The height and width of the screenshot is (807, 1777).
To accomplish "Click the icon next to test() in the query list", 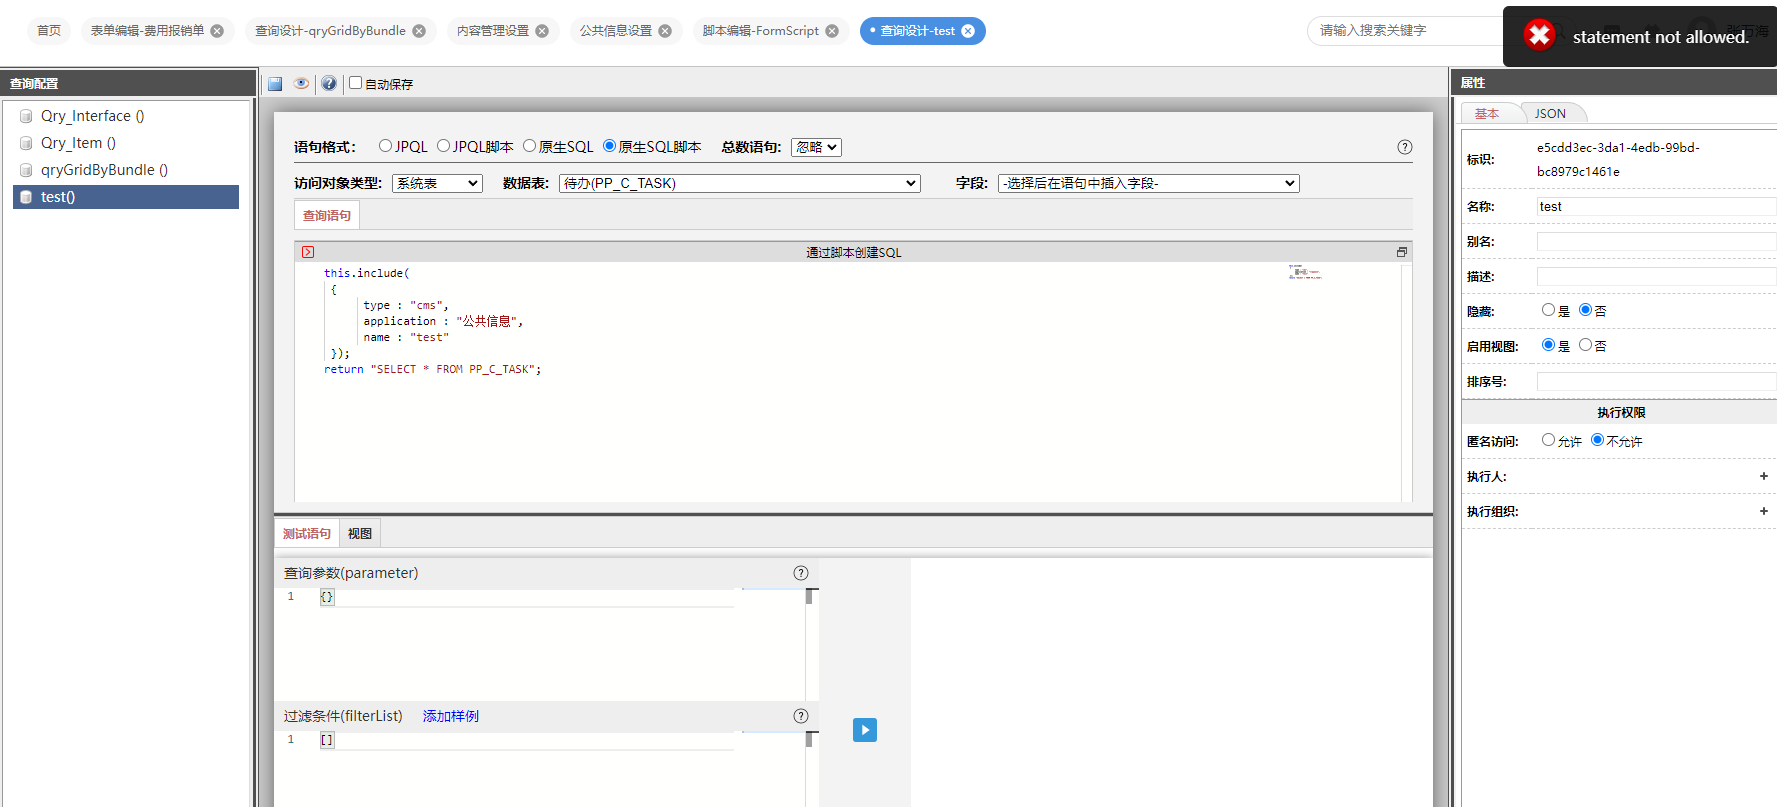I will (x=26, y=197).
